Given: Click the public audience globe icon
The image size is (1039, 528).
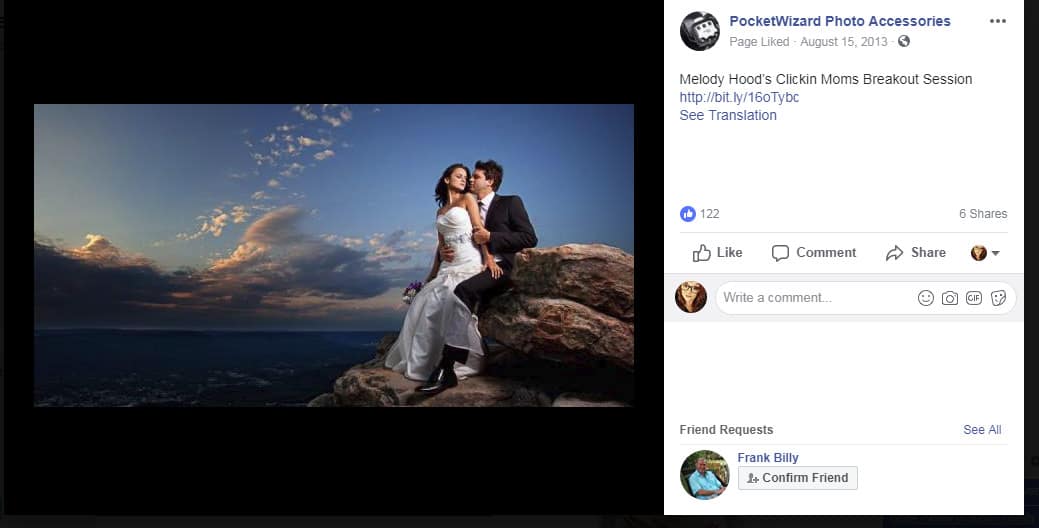Looking at the screenshot, I should [904, 42].
